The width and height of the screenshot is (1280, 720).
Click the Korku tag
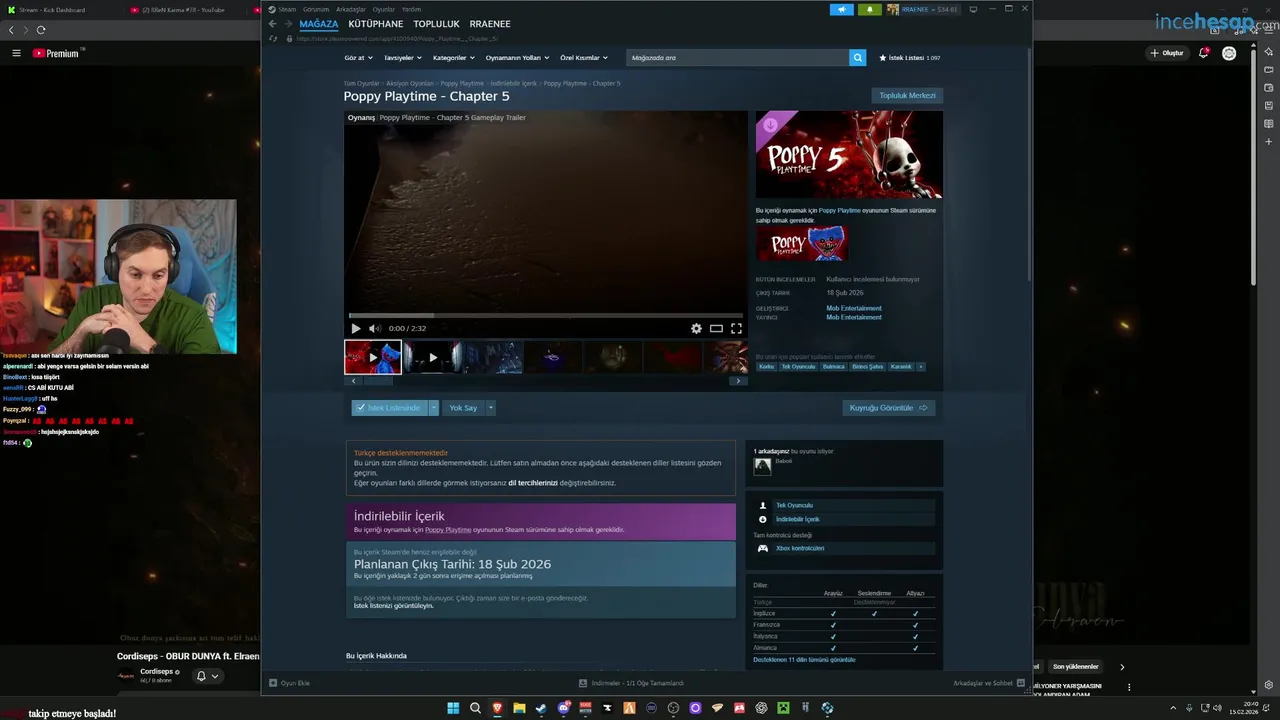pos(767,367)
